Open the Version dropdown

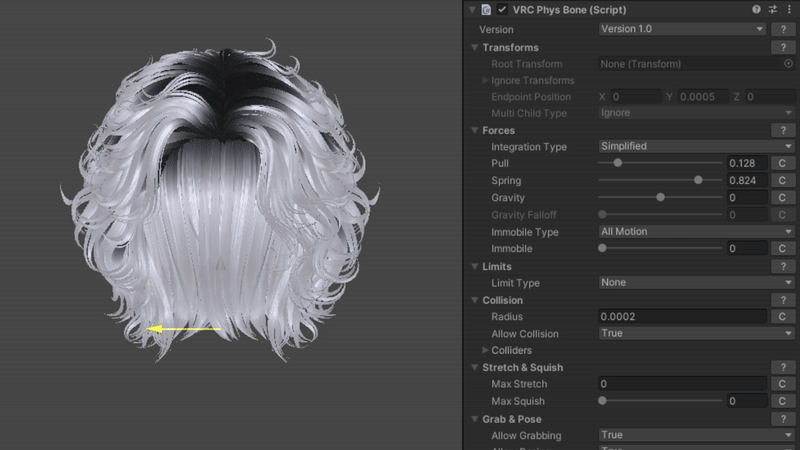(x=682, y=29)
